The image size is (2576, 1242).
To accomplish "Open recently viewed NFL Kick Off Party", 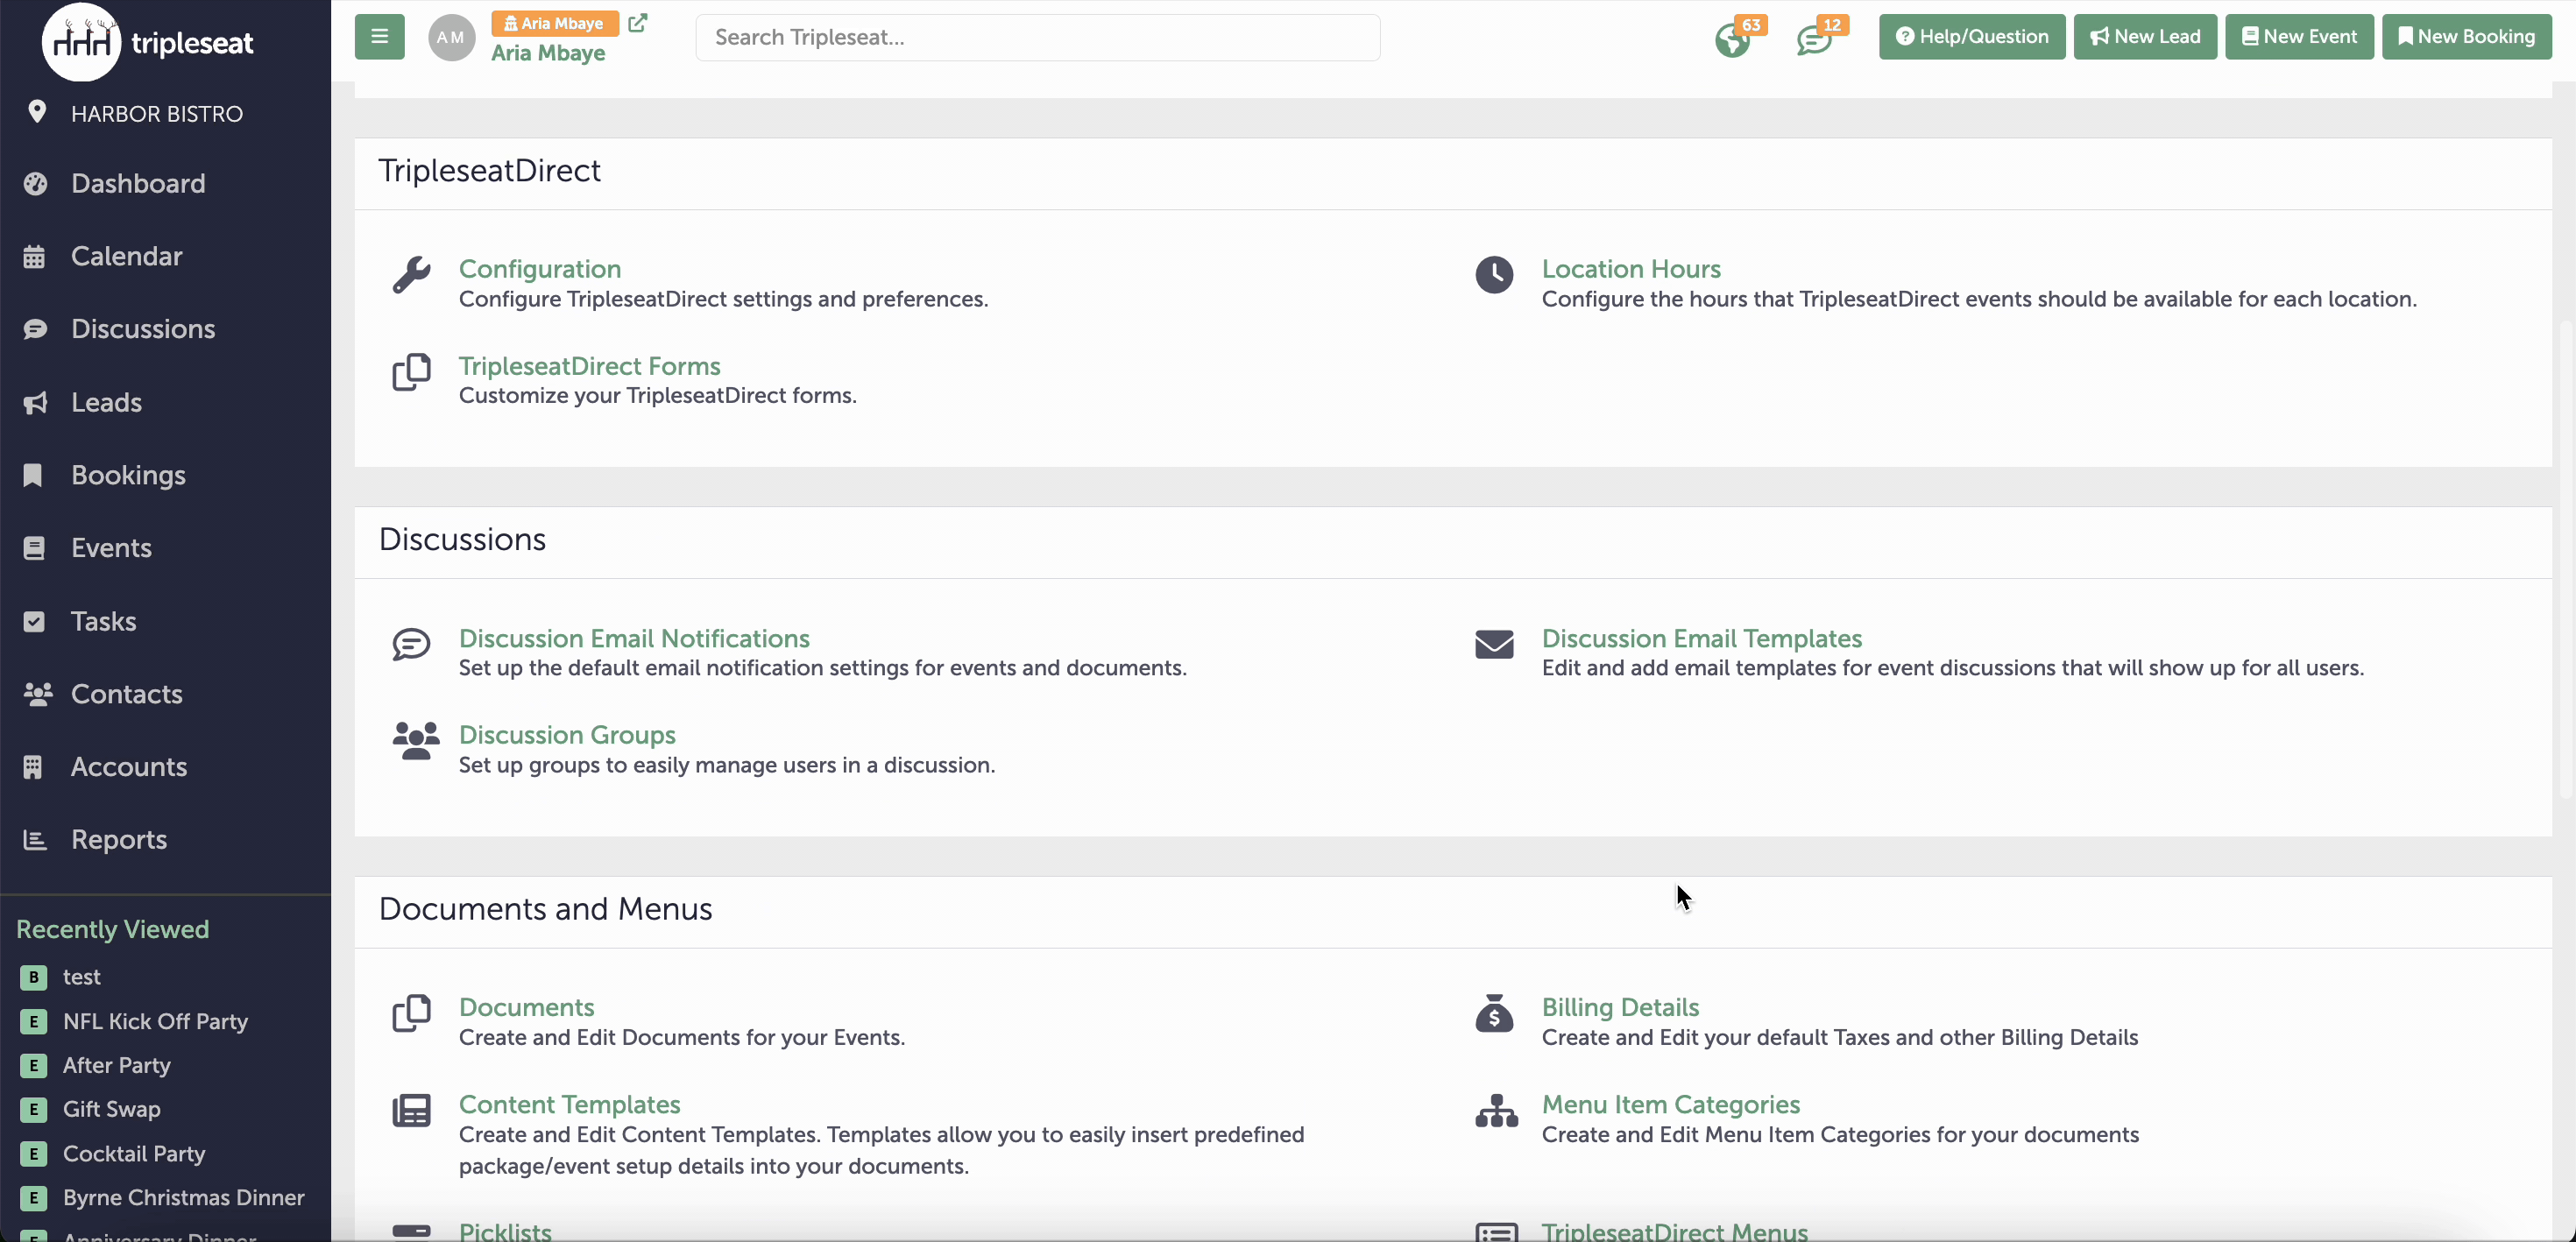I will 155,1021.
